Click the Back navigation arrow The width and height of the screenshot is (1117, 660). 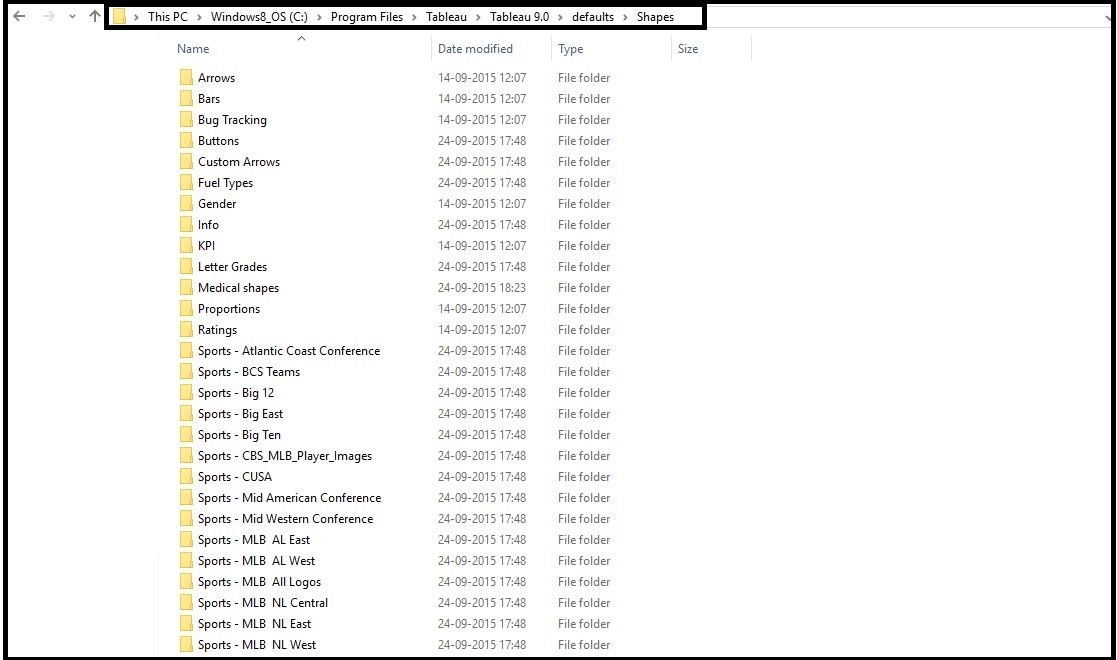(x=19, y=16)
